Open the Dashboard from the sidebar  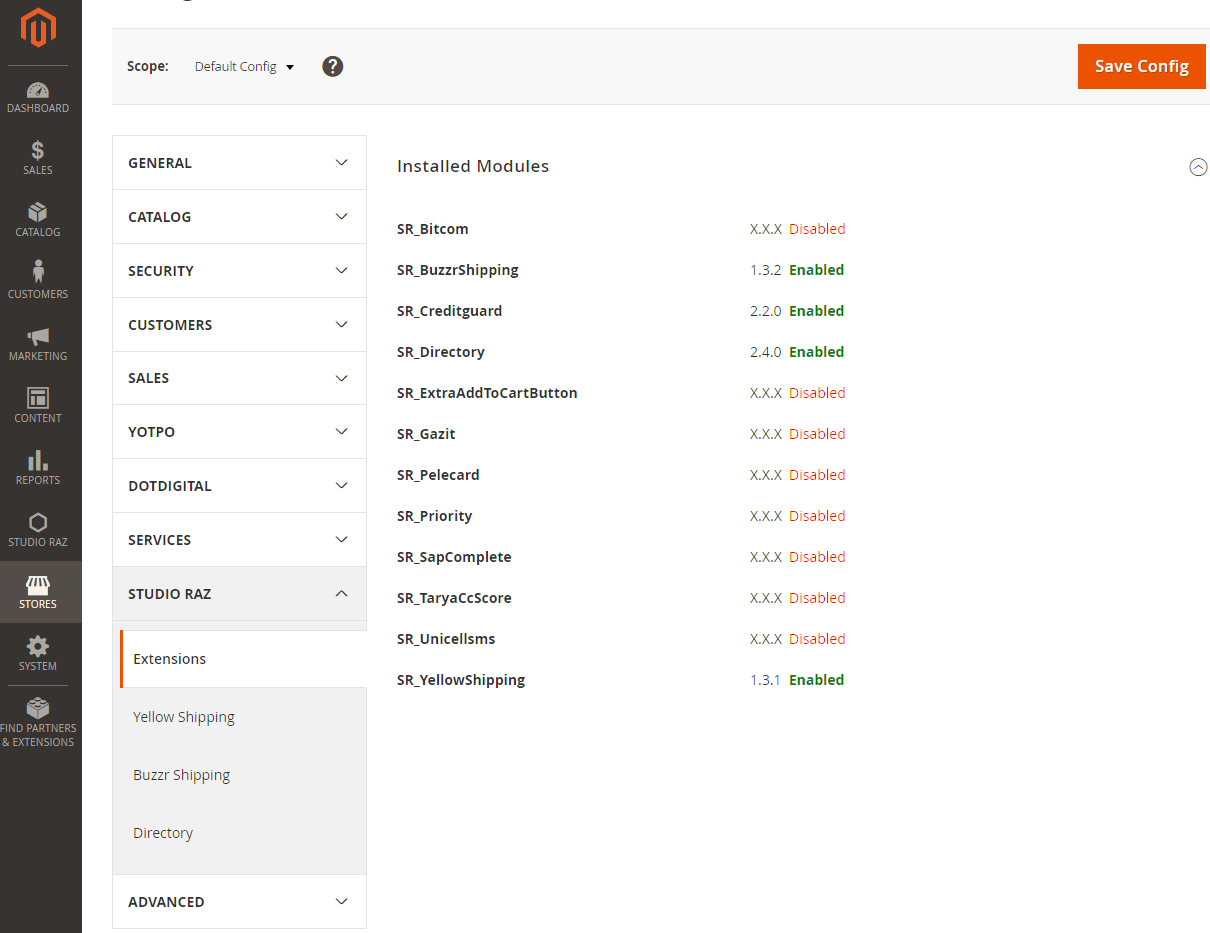(38, 95)
